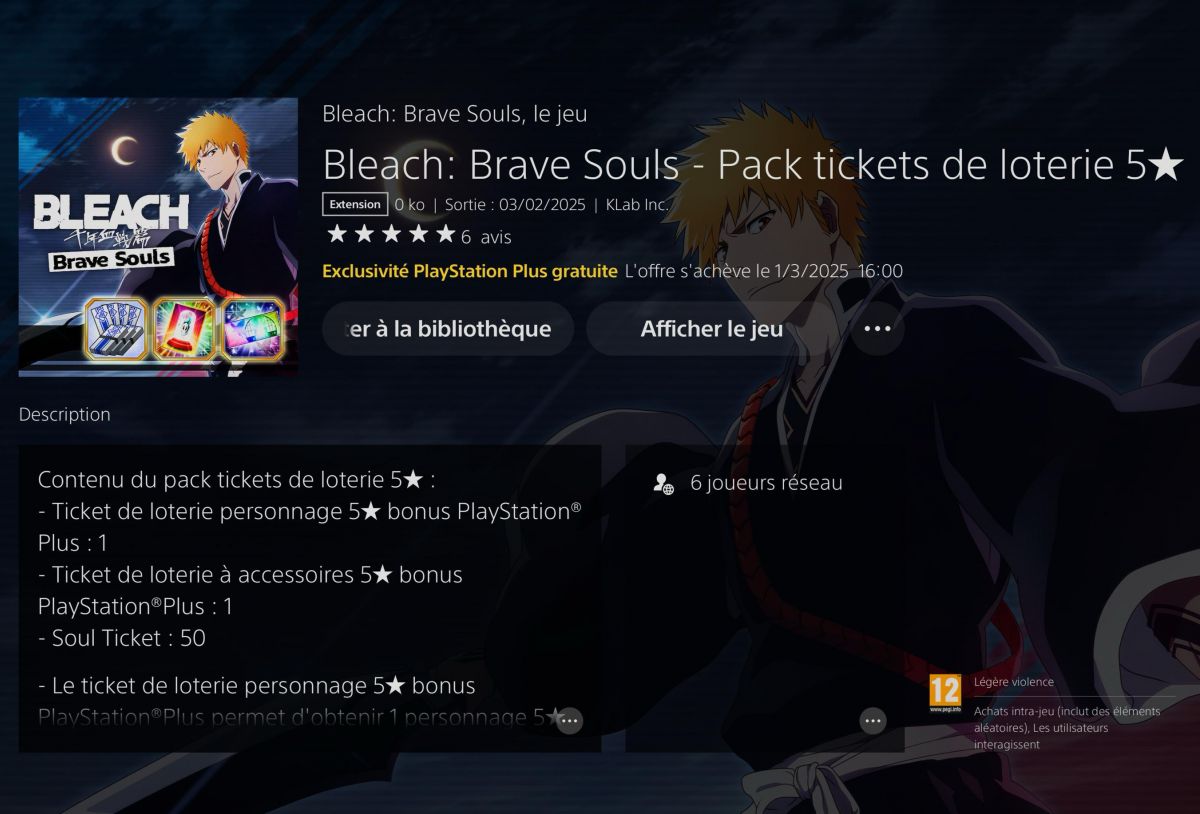Click the red accessory ticket icon on cover
1200x814 pixels.
pos(185,329)
